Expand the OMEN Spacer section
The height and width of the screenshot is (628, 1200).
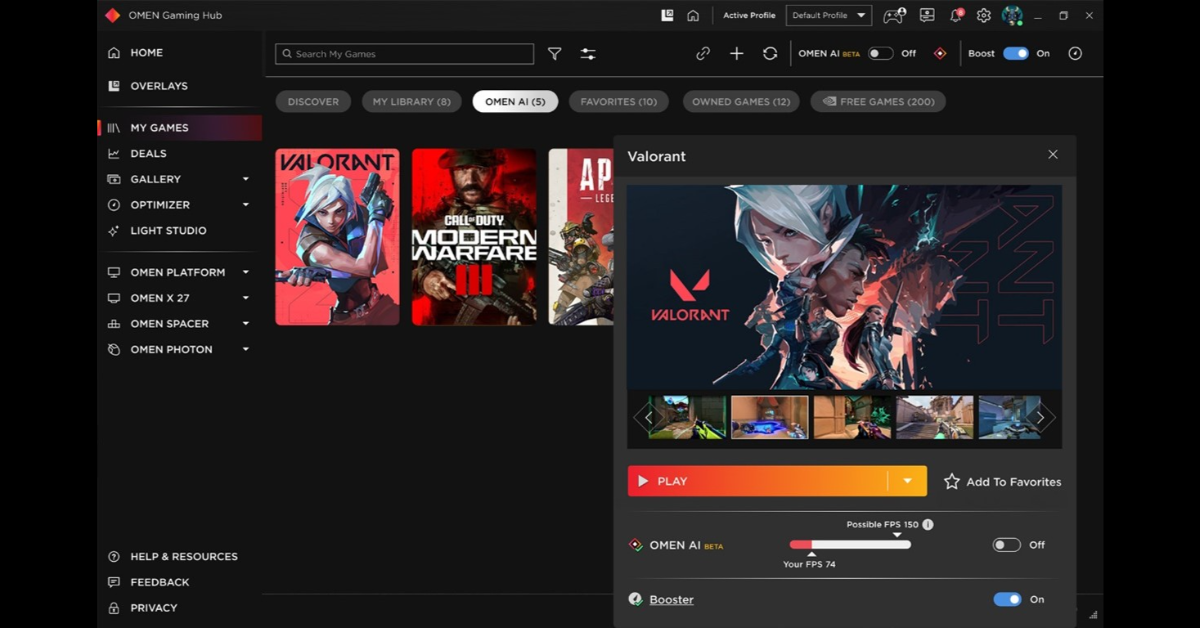pyautogui.click(x=246, y=324)
